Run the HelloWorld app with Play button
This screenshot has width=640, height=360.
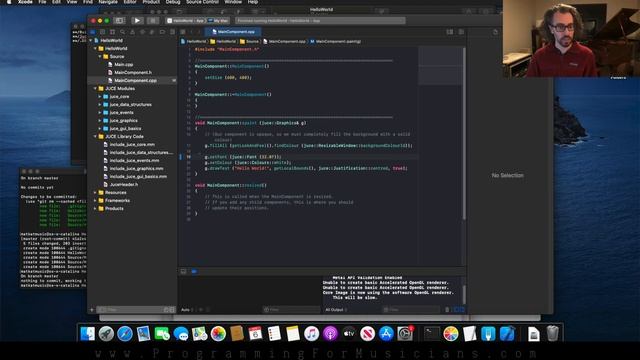pyautogui.click(x=137, y=20)
